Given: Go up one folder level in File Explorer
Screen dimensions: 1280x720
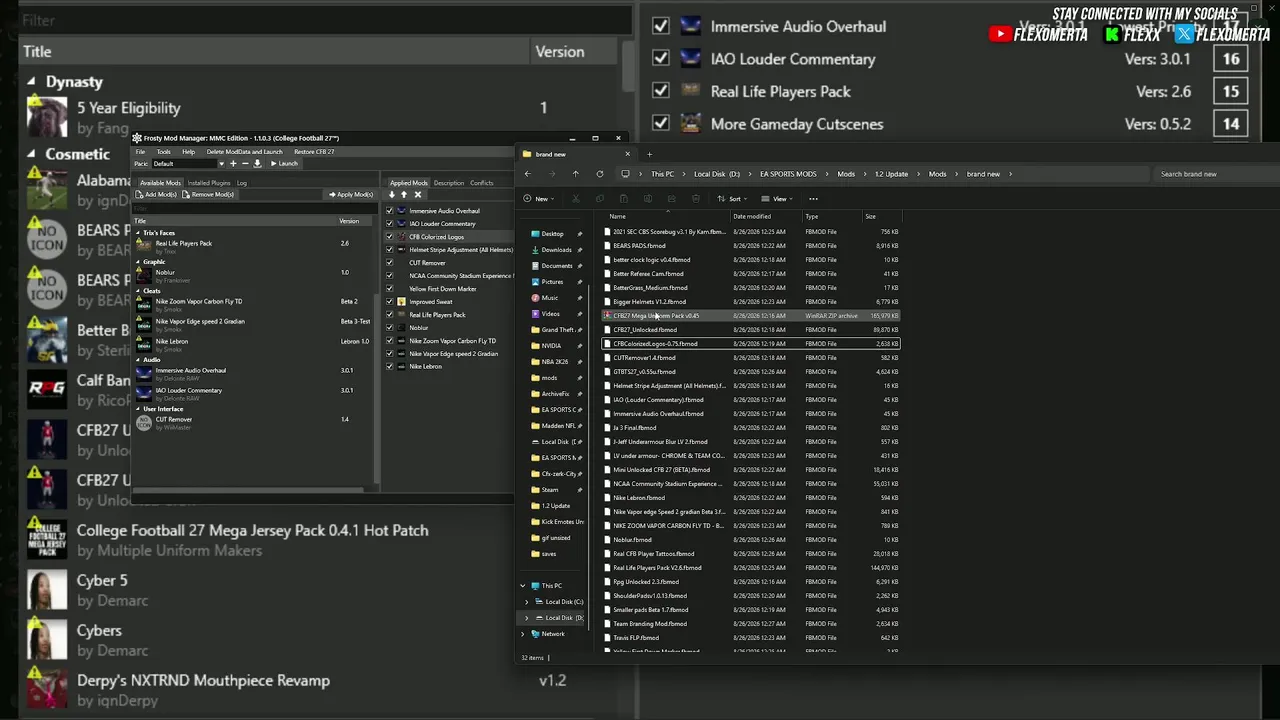Looking at the screenshot, I should 575,174.
